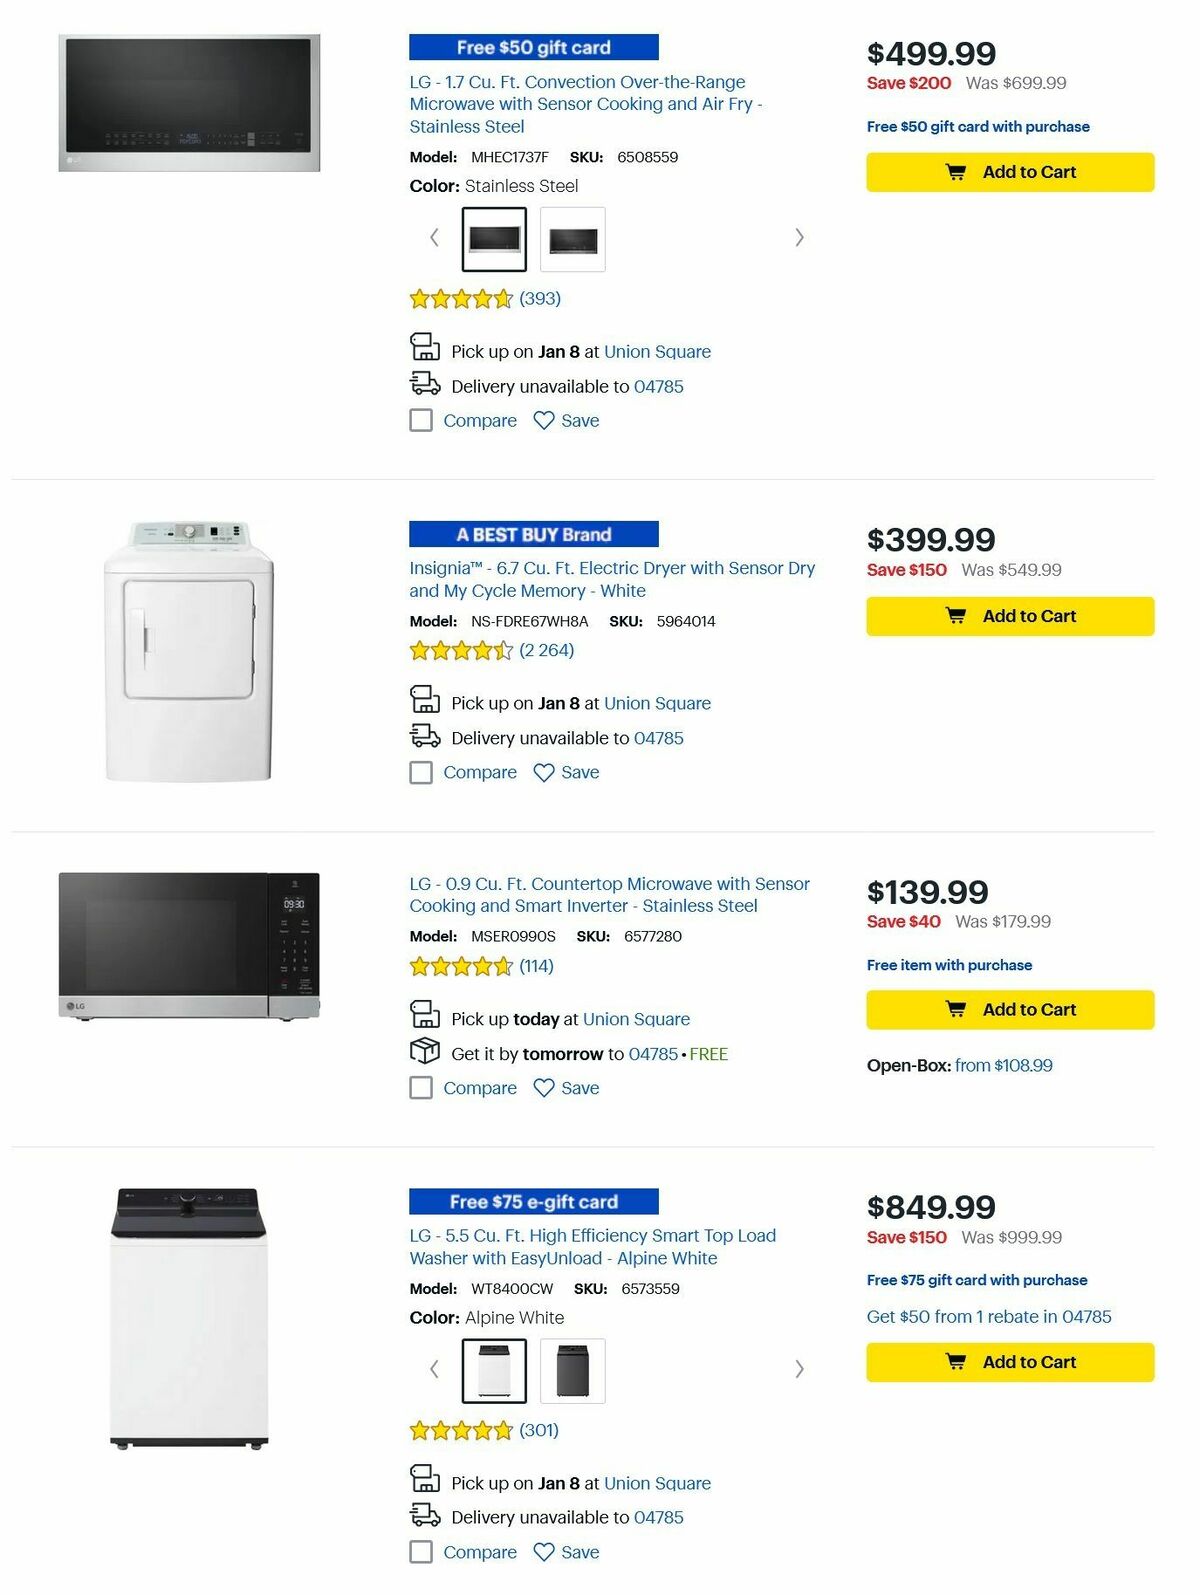
Task: Click the heart icon to save the Insignia dryer
Action: pos(543,772)
